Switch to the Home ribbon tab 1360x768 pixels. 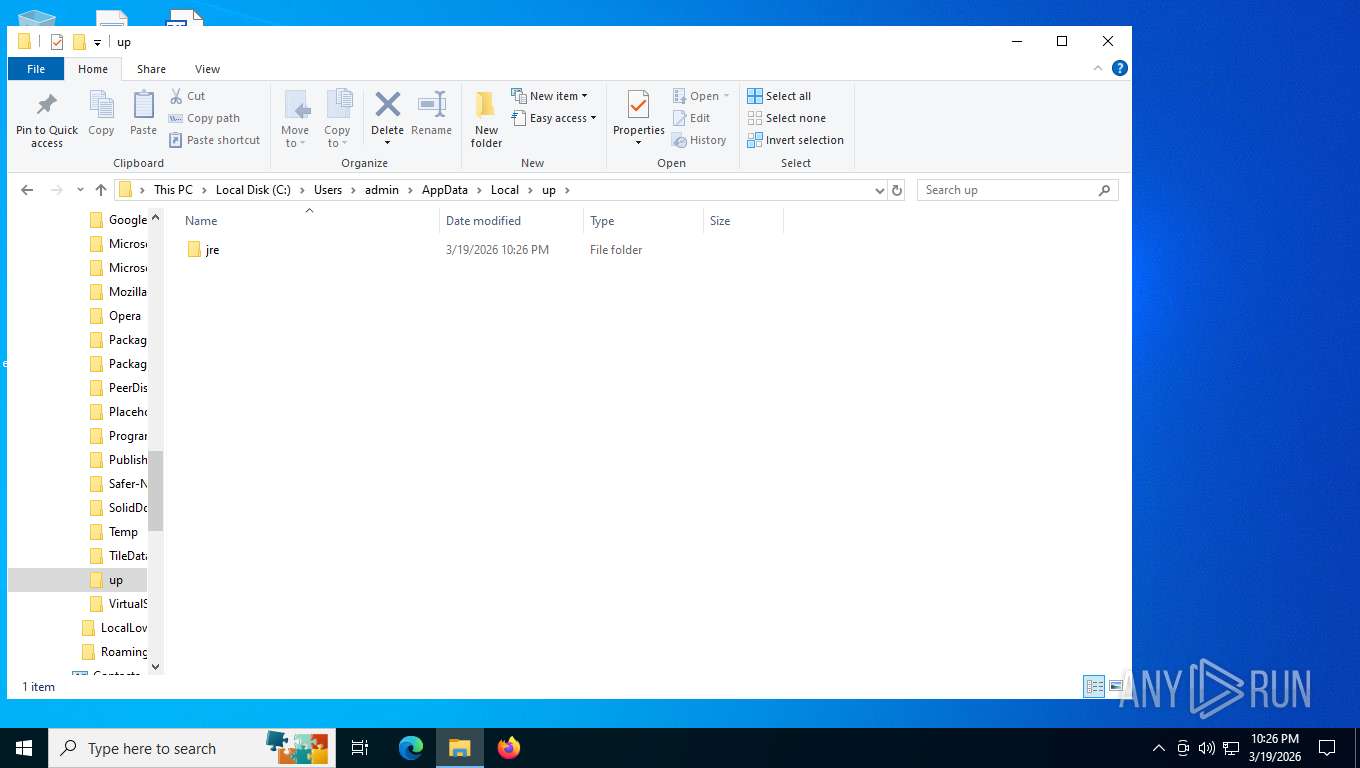pyautogui.click(x=93, y=69)
